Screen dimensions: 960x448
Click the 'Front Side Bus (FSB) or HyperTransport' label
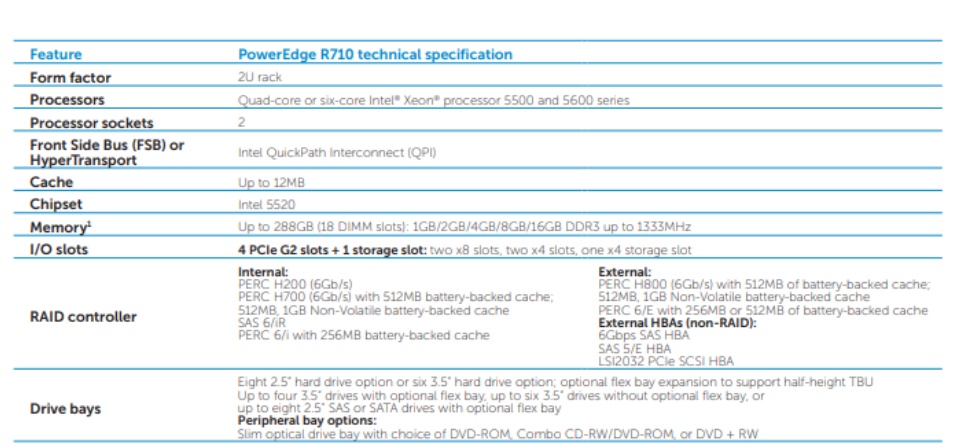107,152
